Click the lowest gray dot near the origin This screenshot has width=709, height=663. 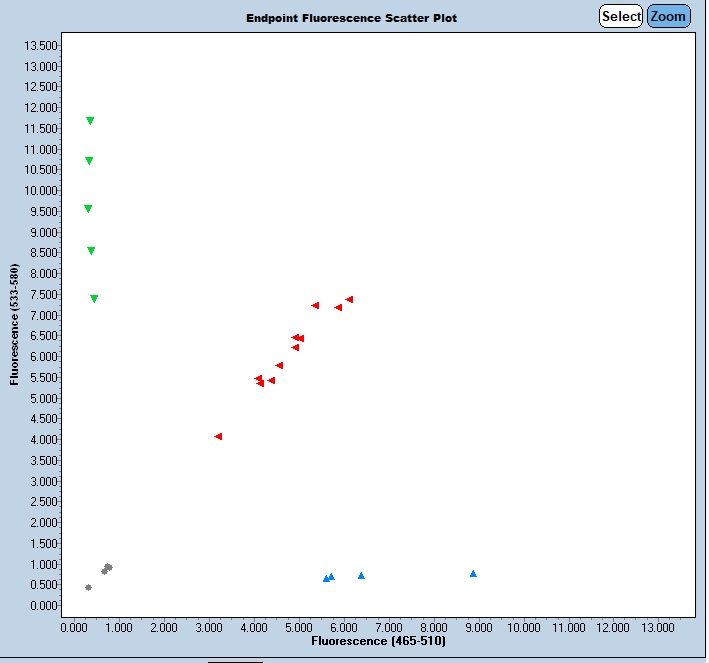tap(88, 587)
